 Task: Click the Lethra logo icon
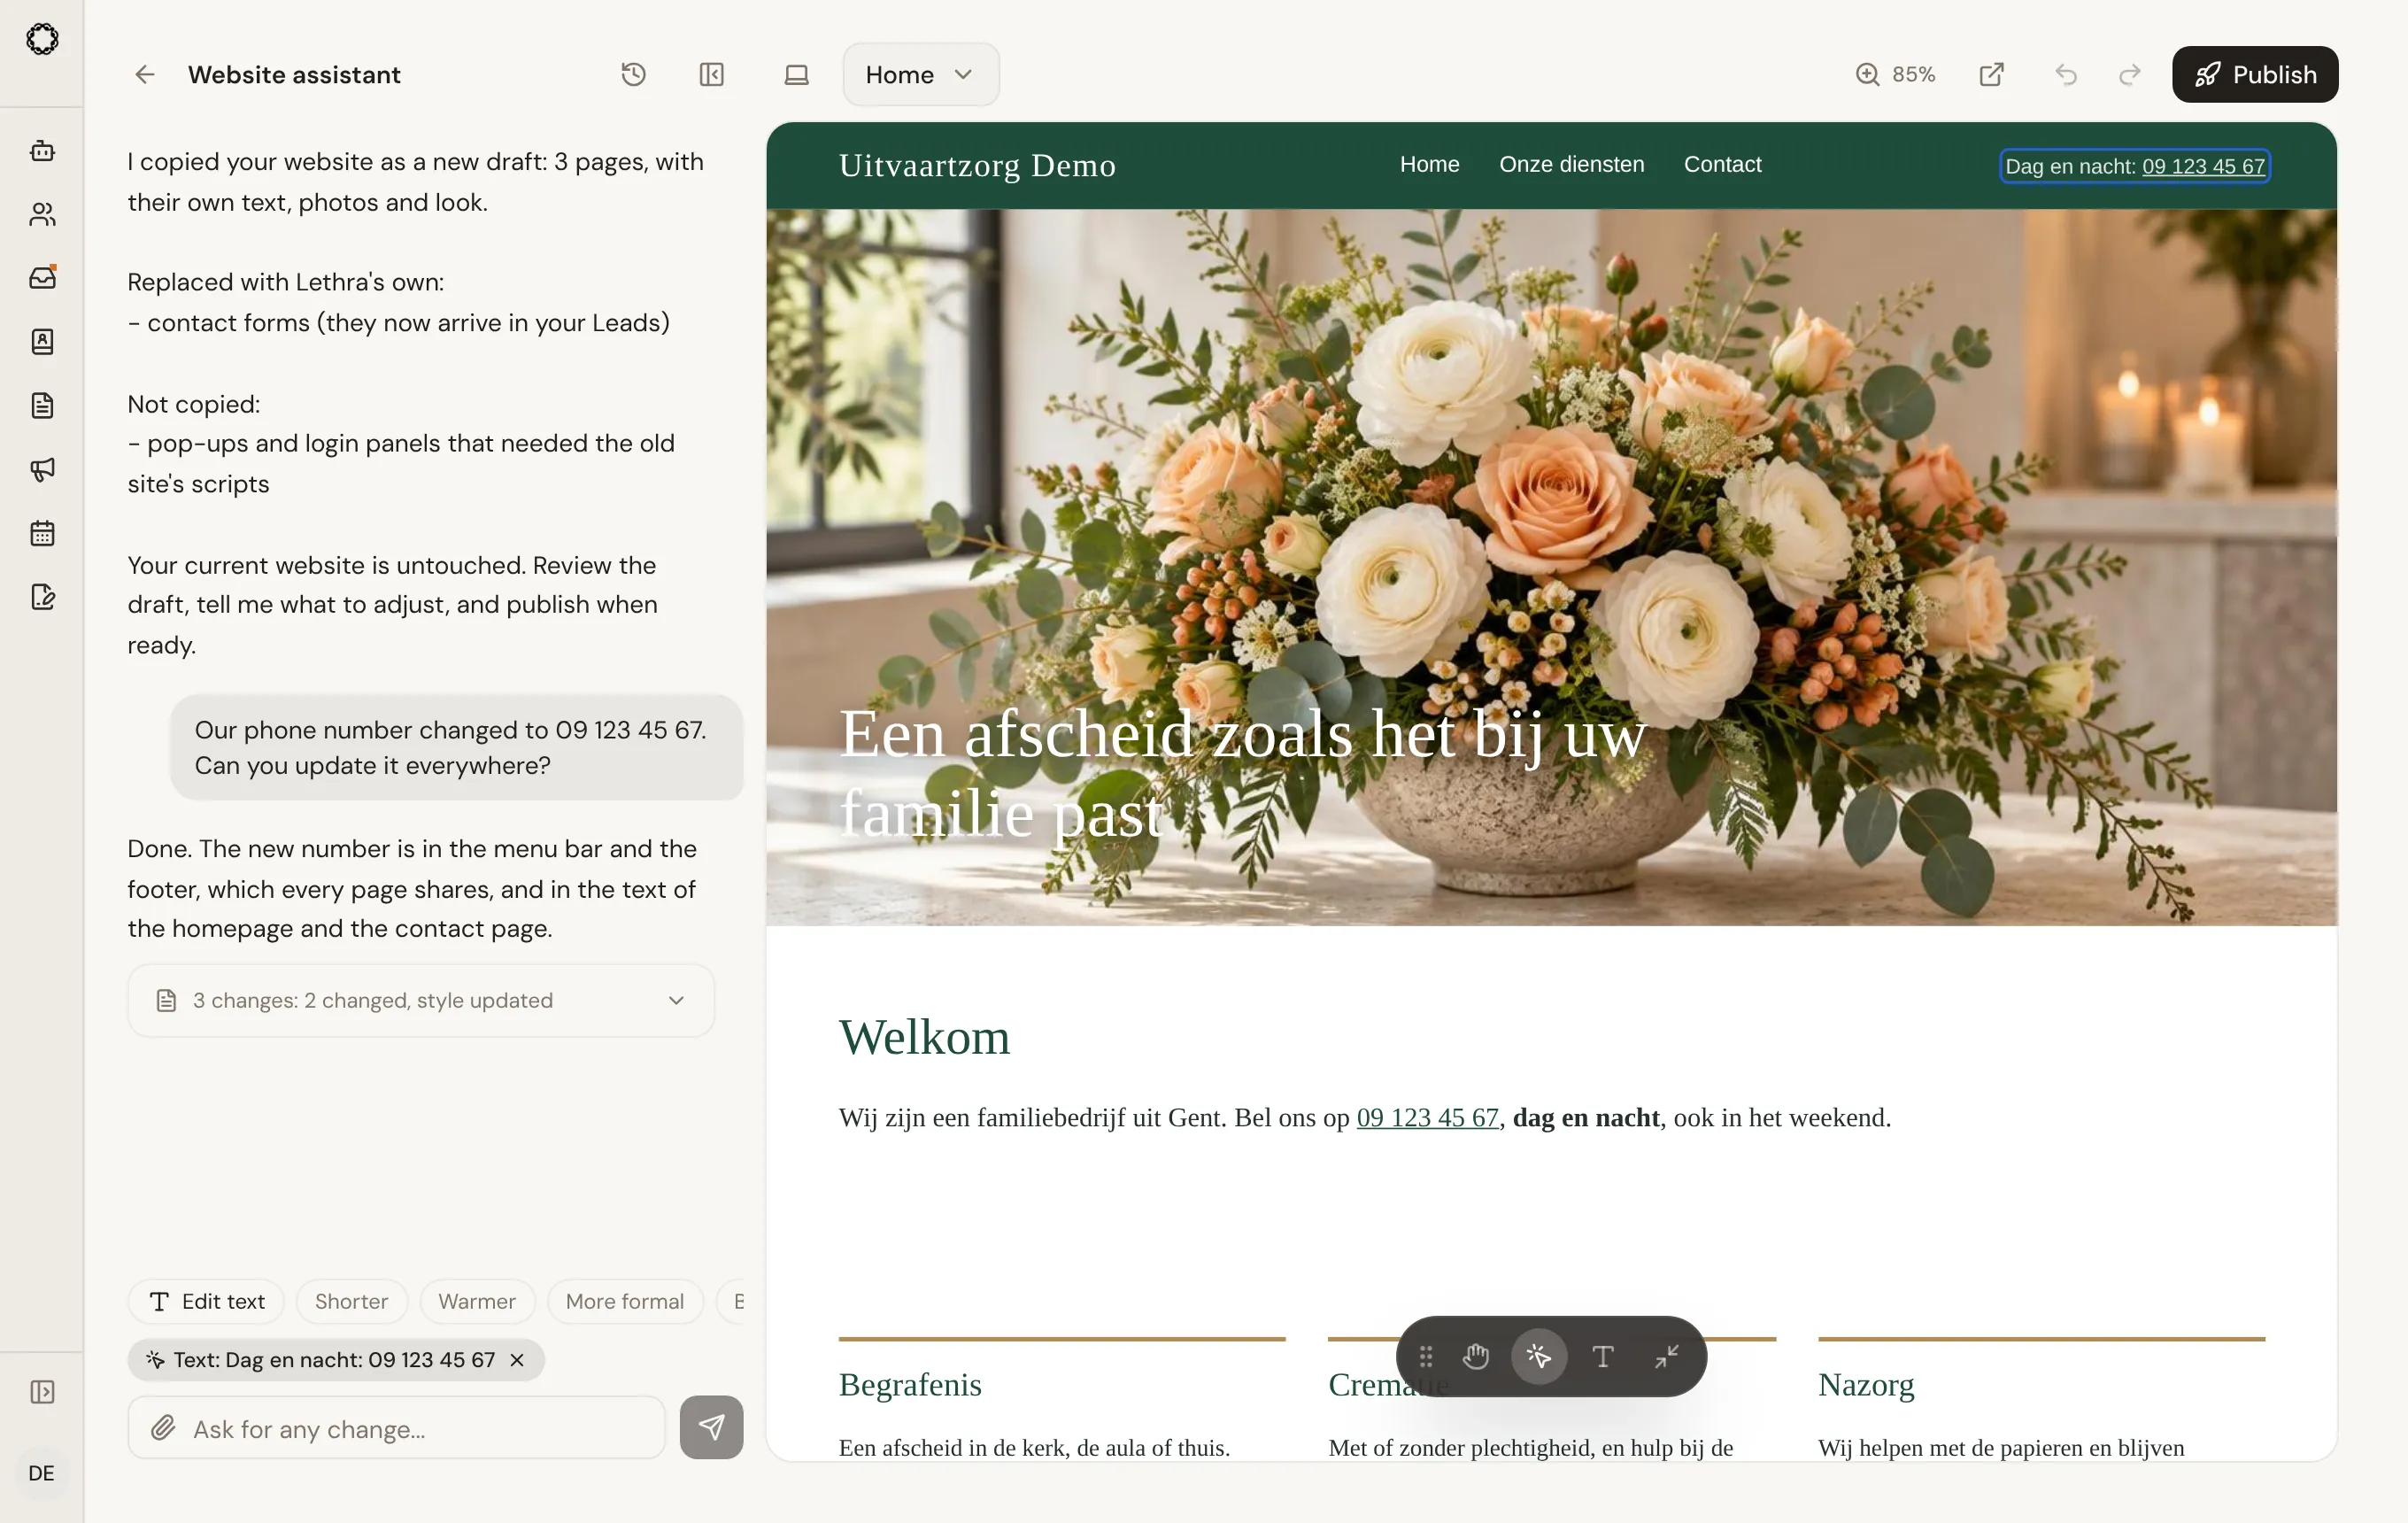coord(42,40)
